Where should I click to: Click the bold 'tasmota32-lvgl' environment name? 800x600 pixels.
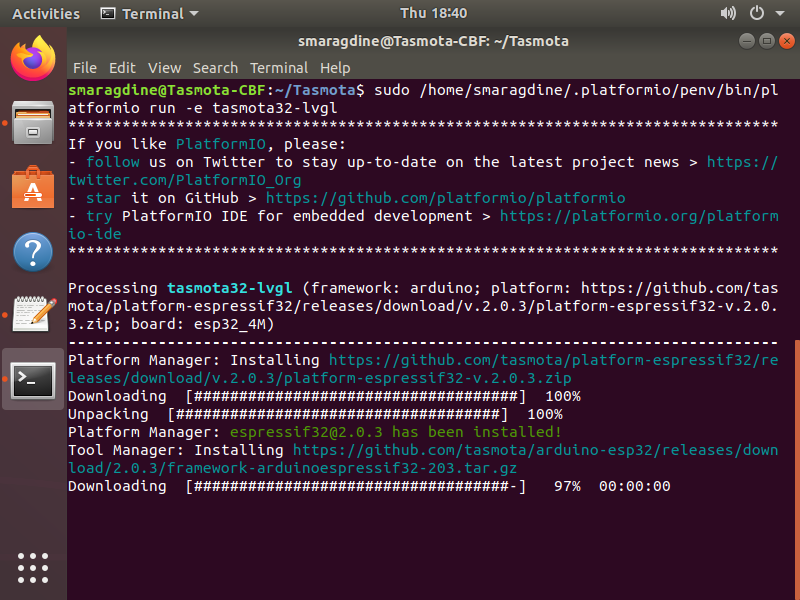click(230, 288)
